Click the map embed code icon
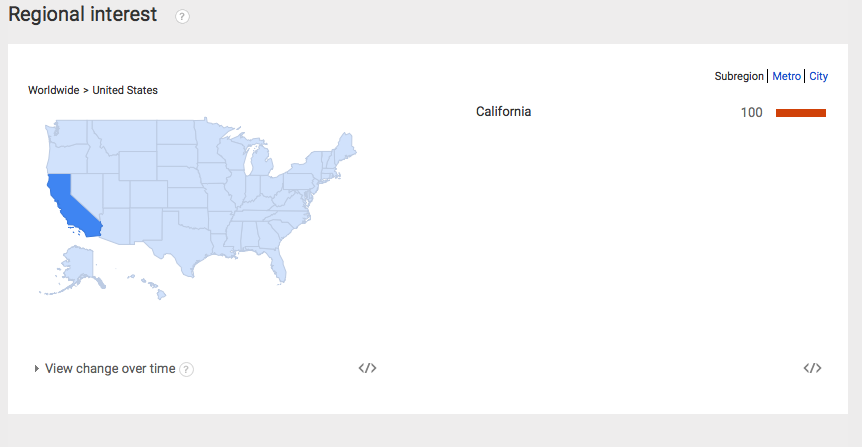This screenshot has width=862, height=447. pyautogui.click(x=367, y=368)
